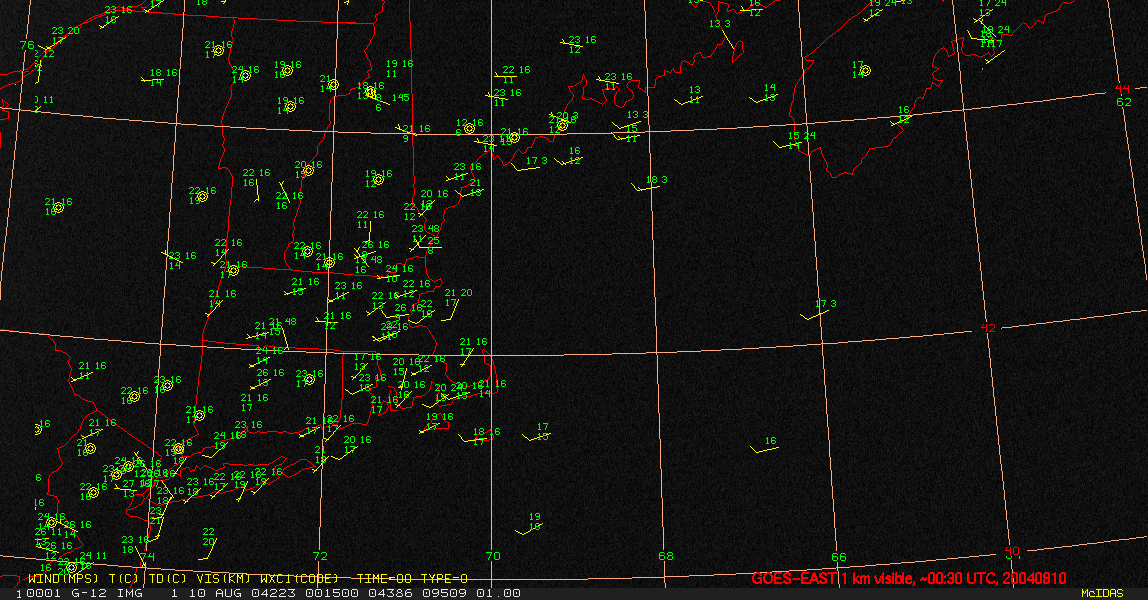1148x600 pixels.
Task: Click the 09509 value in status line
Action: (445, 593)
